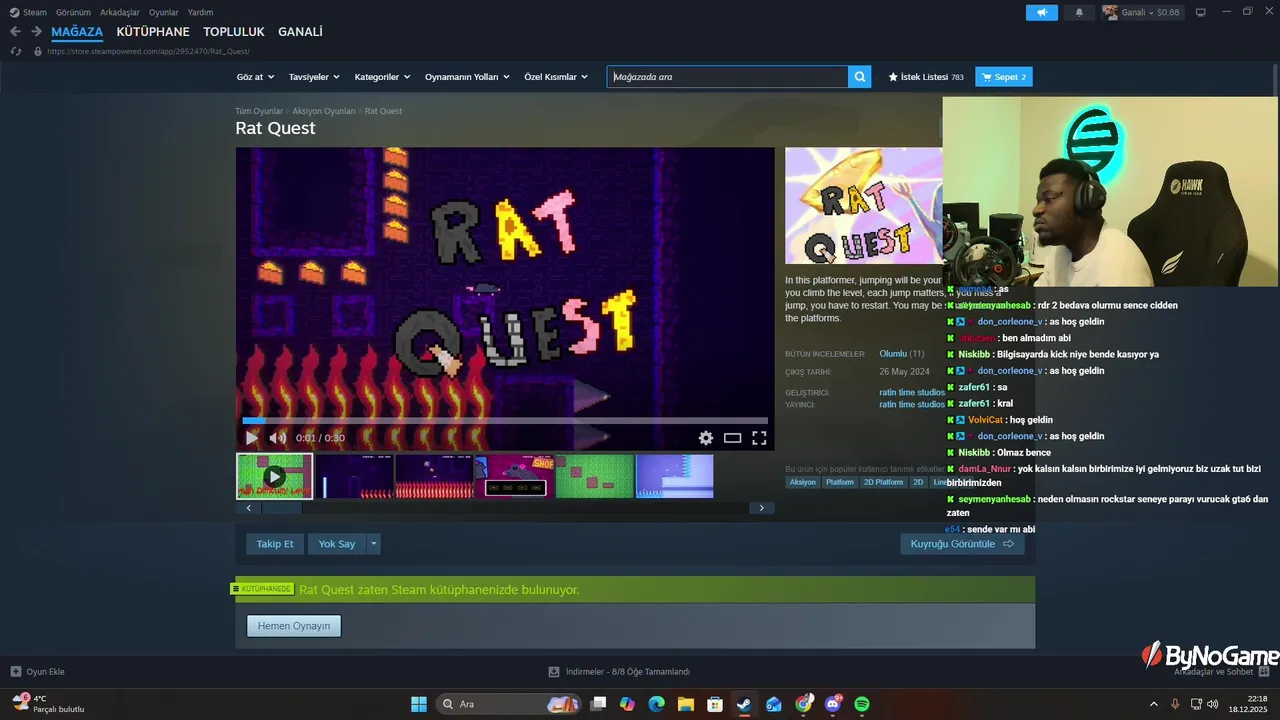Open Arkadaşlar ve Sohbet friends icon

[x=1264, y=672]
